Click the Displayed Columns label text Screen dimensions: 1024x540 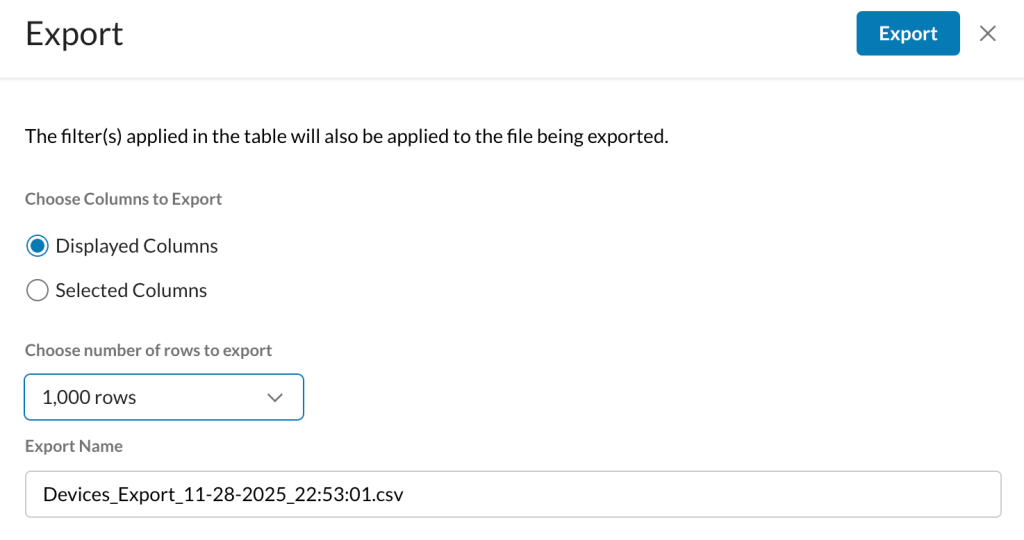pyautogui.click(x=136, y=246)
